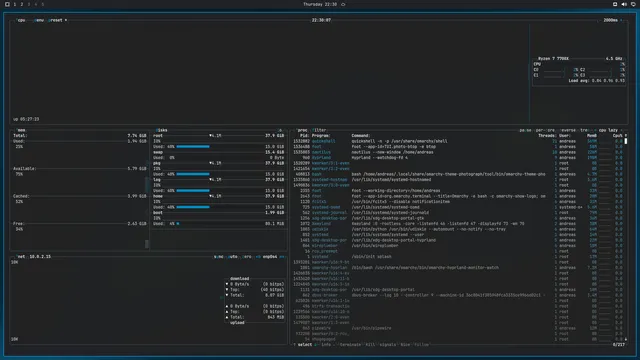Select the /usr/bin/pipewire process row

[457, 328]
